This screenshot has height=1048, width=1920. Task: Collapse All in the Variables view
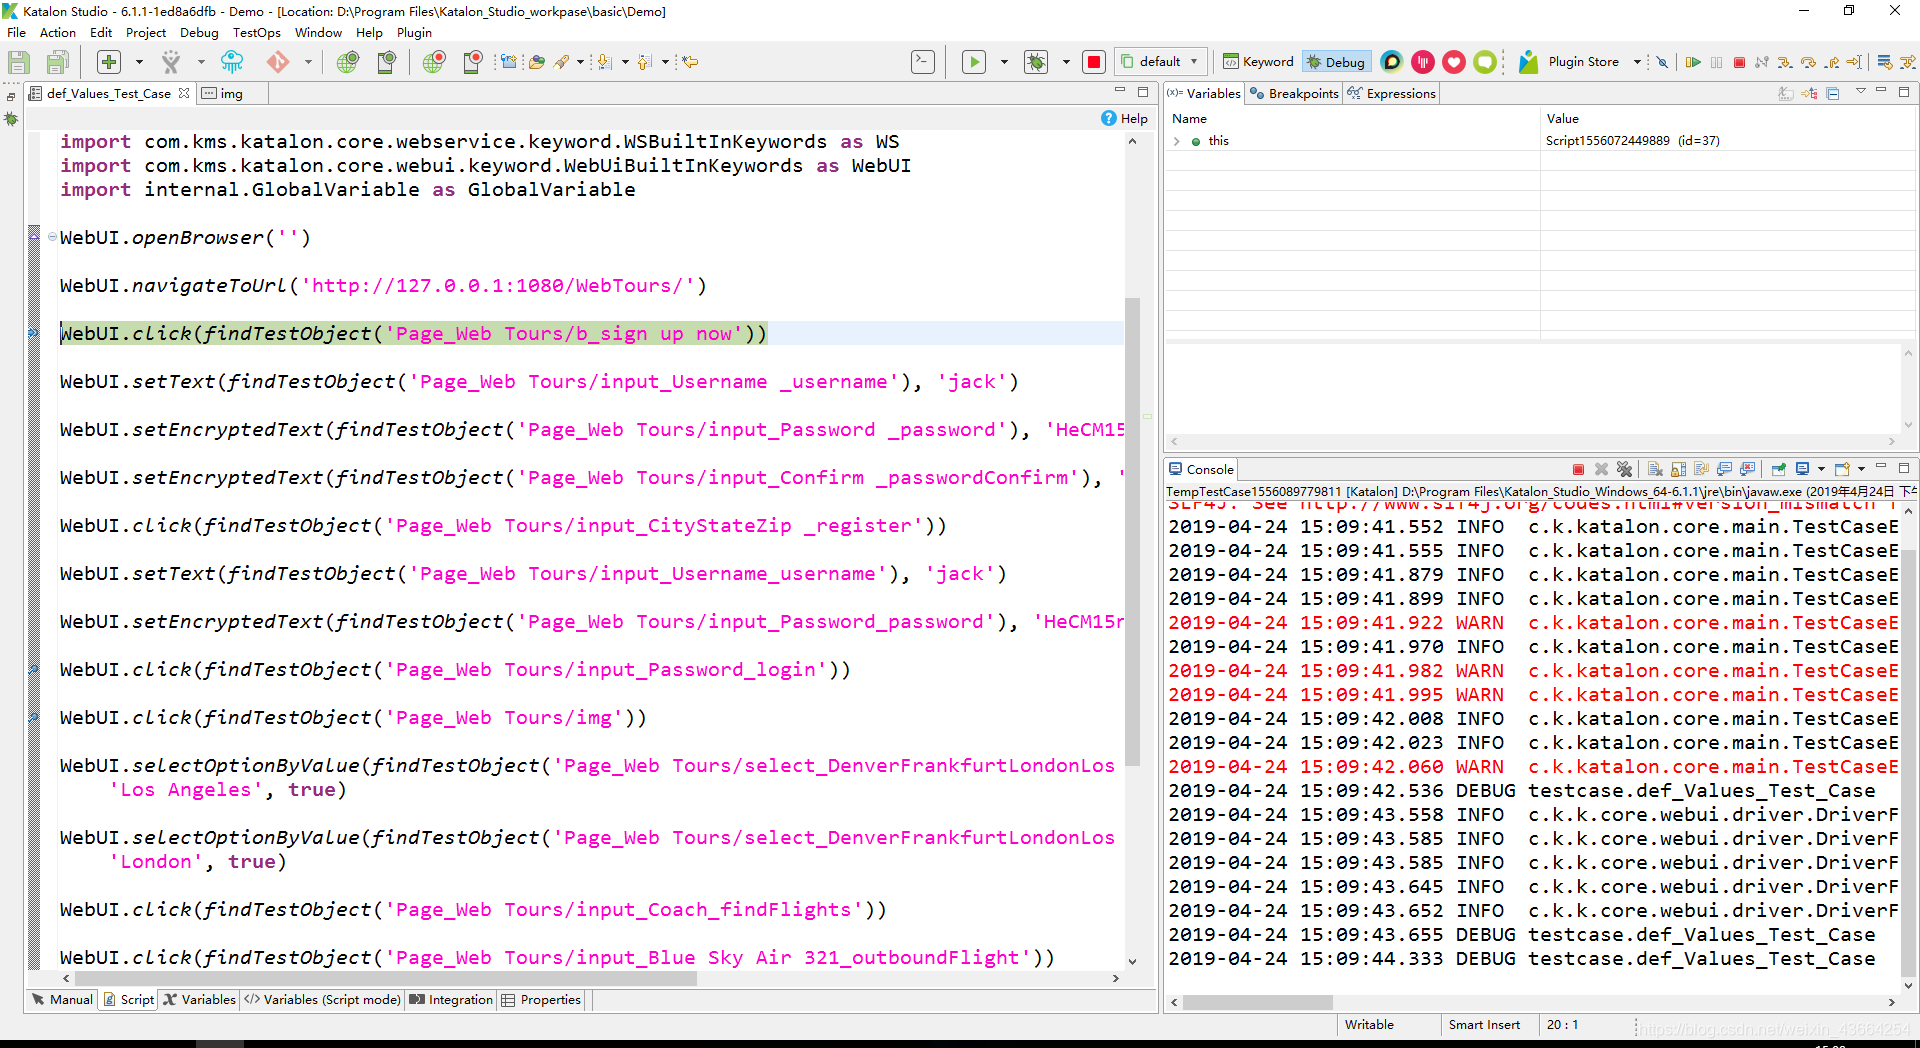[1832, 93]
